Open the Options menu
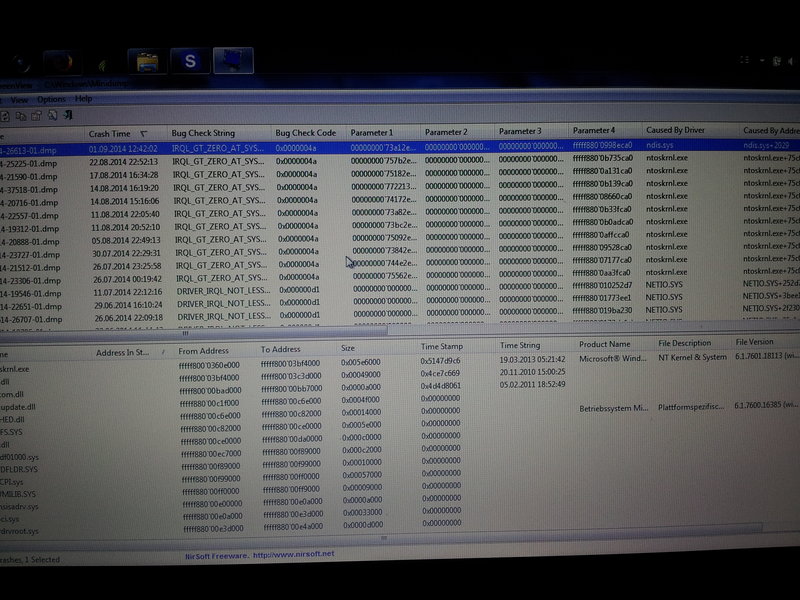Viewport: 800px width, 600px height. click(51, 99)
